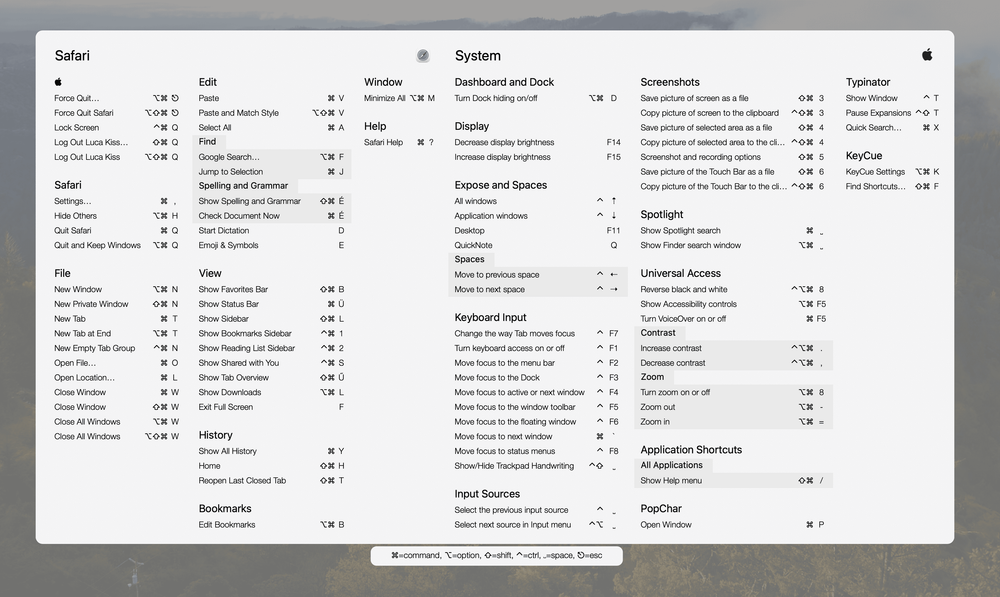The width and height of the screenshot is (1000, 597).
Task: Select Show Favorites Bar
Action: [272, 290]
